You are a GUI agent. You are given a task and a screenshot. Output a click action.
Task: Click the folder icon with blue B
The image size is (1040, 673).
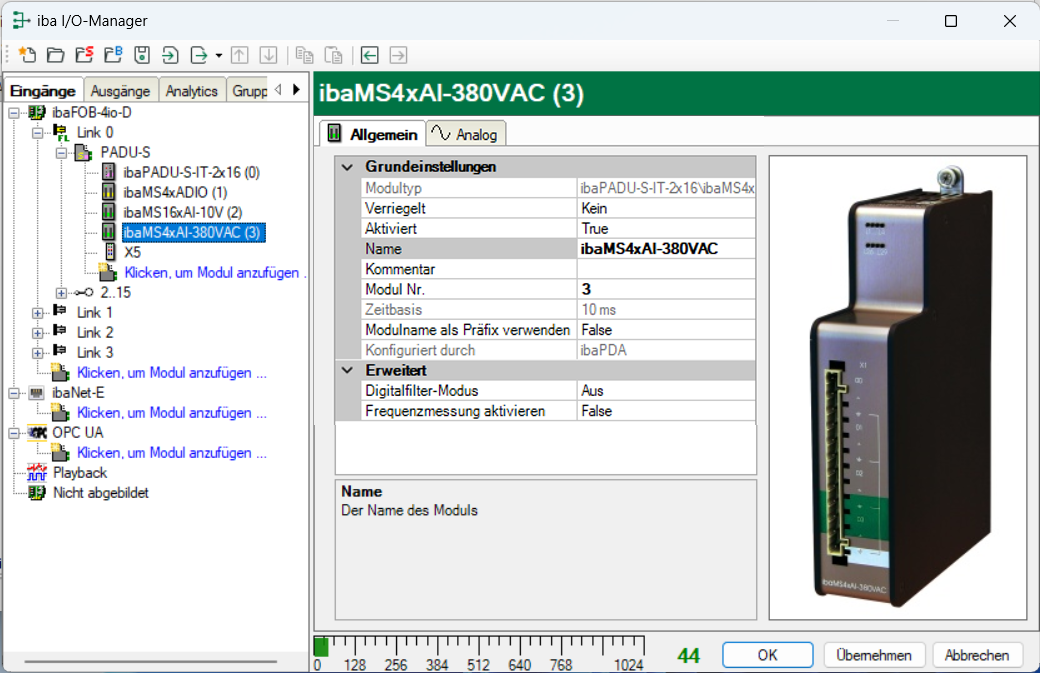point(113,55)
